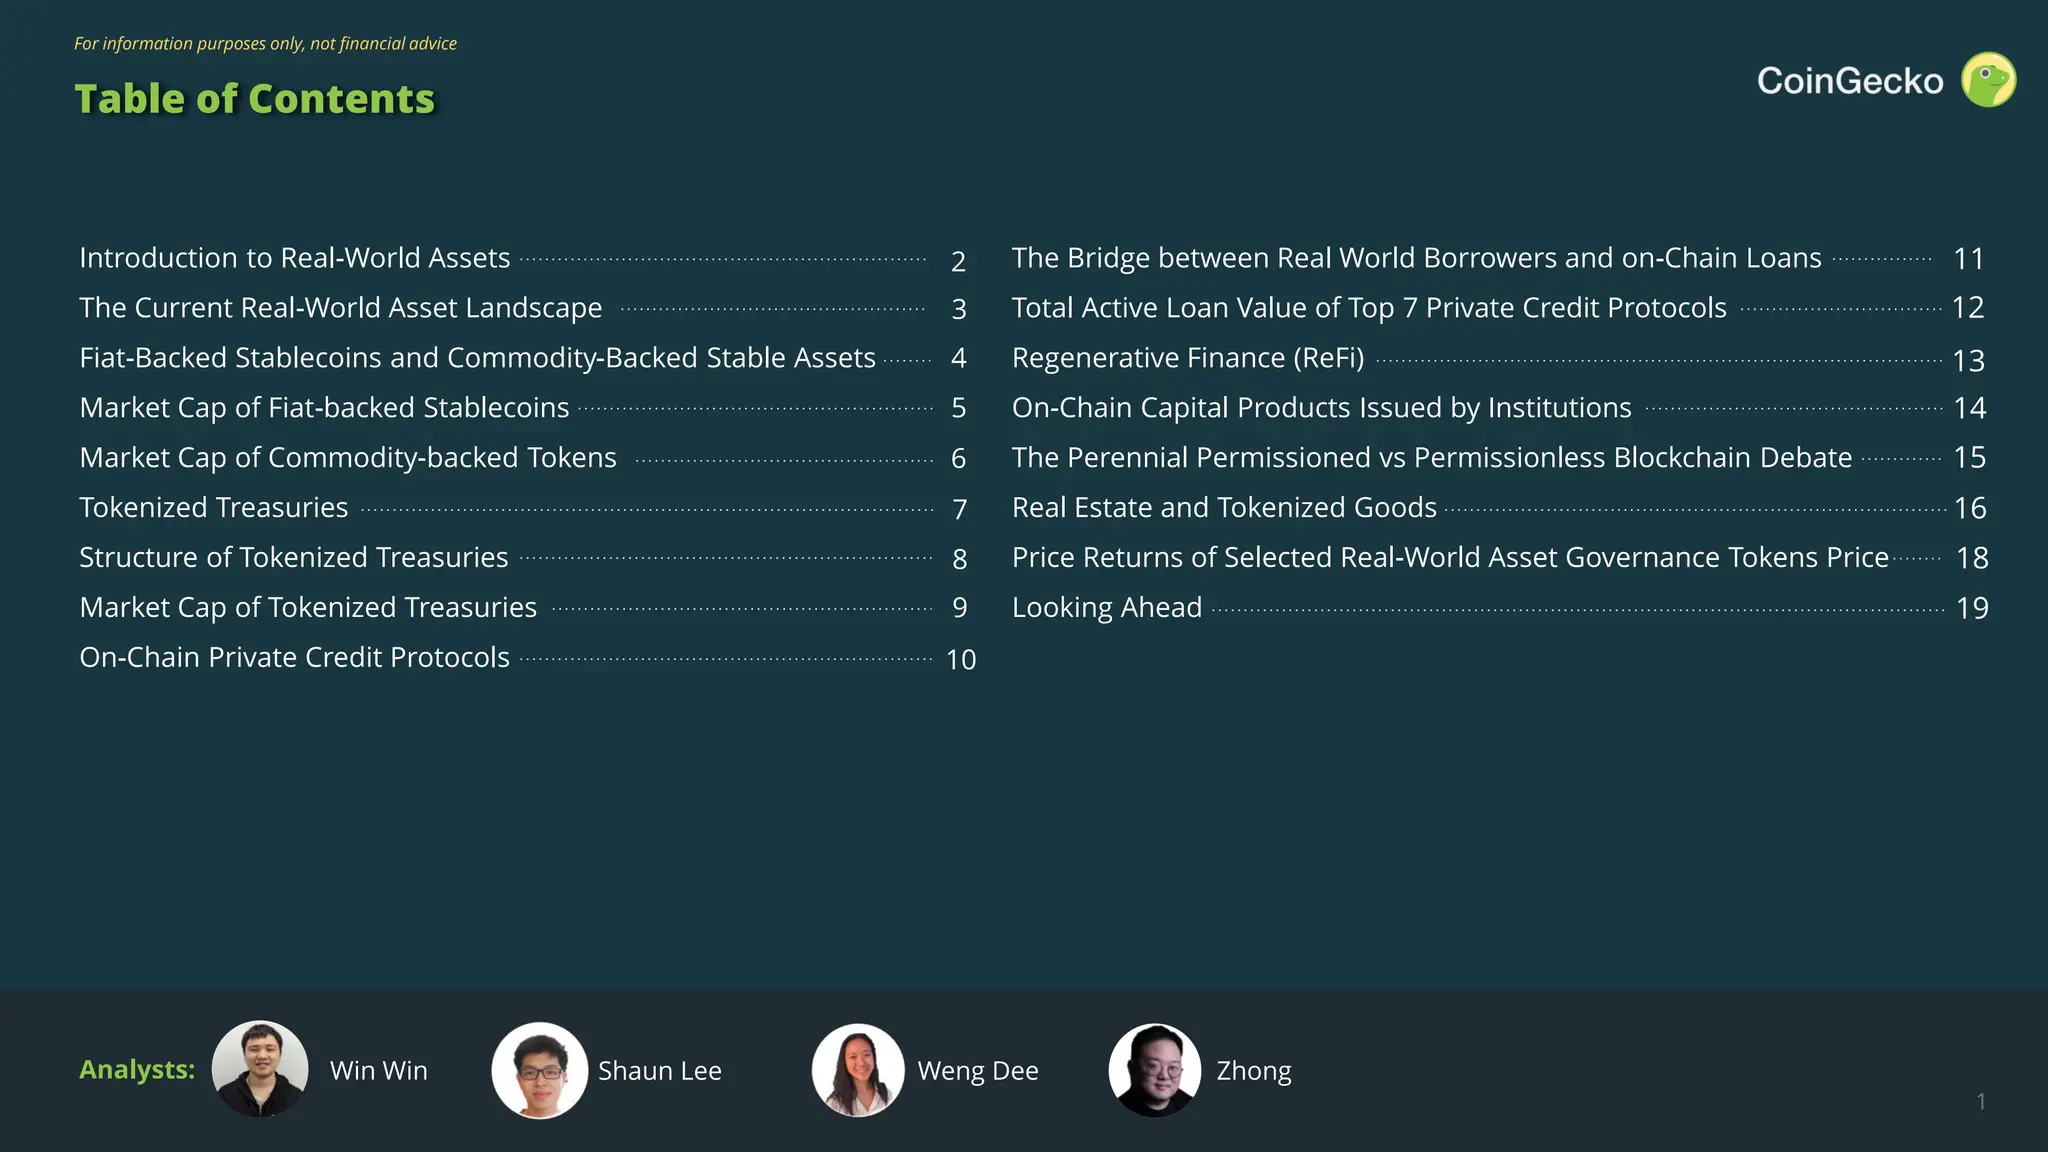Click Weng Dee's analyst photo
The height and width of the screenshot is (1152, 2048).
click(858, 1070)
